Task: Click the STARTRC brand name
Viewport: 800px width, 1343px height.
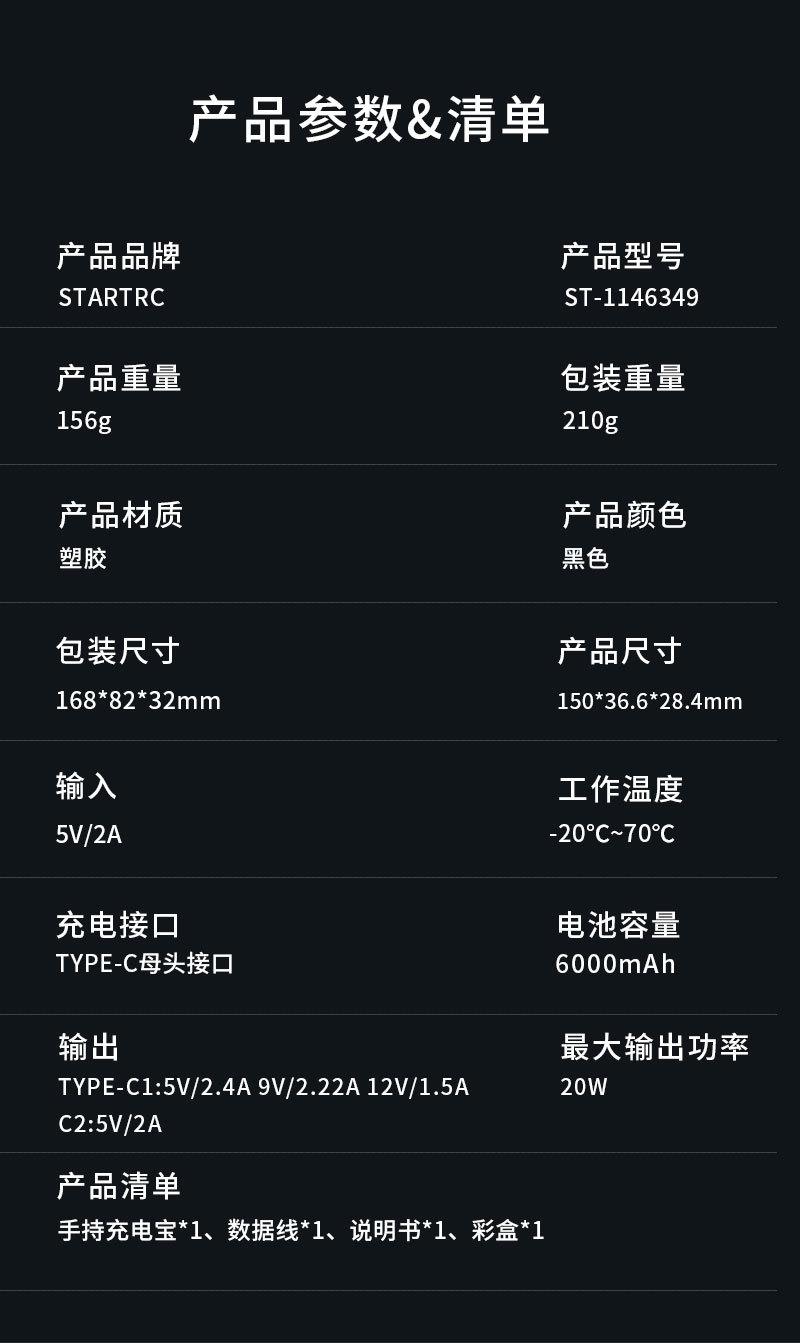Action: tap(111, 298)
